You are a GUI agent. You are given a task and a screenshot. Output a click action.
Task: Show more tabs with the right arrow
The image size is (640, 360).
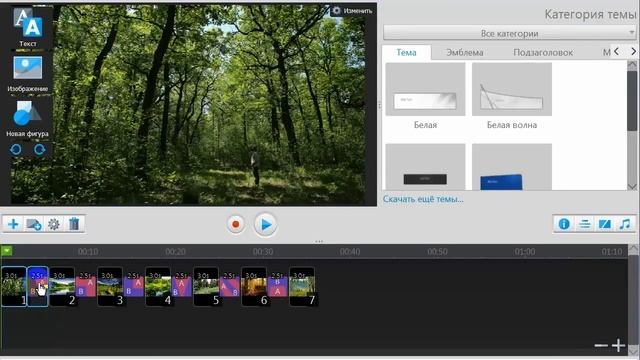633,51
